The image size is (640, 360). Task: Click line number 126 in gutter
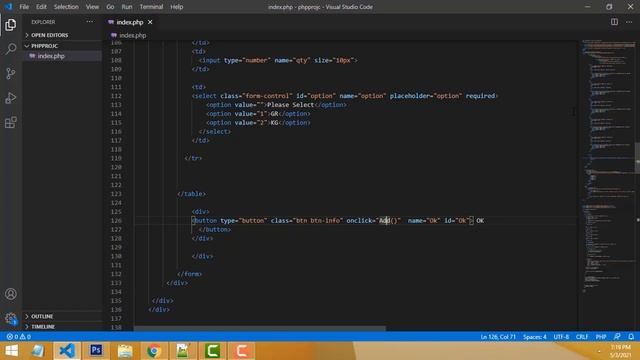coord(116,220)
